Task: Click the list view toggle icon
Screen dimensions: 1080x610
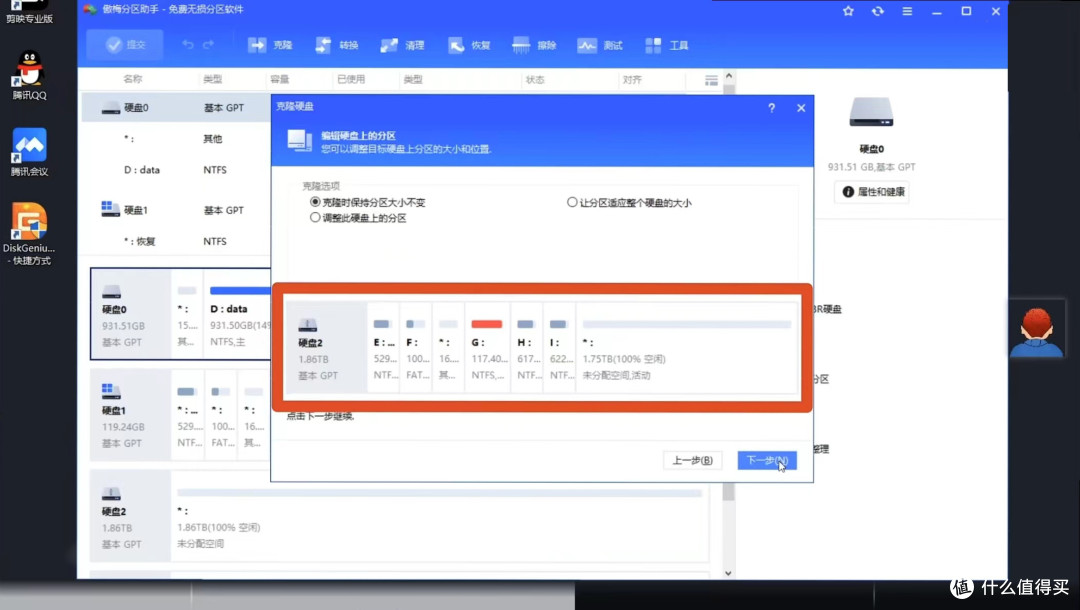Action: pos(711,81)
